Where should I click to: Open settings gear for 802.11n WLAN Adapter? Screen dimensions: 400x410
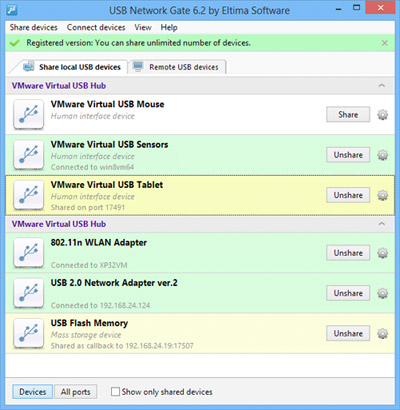pyautogui.click(x=382, y=253)
